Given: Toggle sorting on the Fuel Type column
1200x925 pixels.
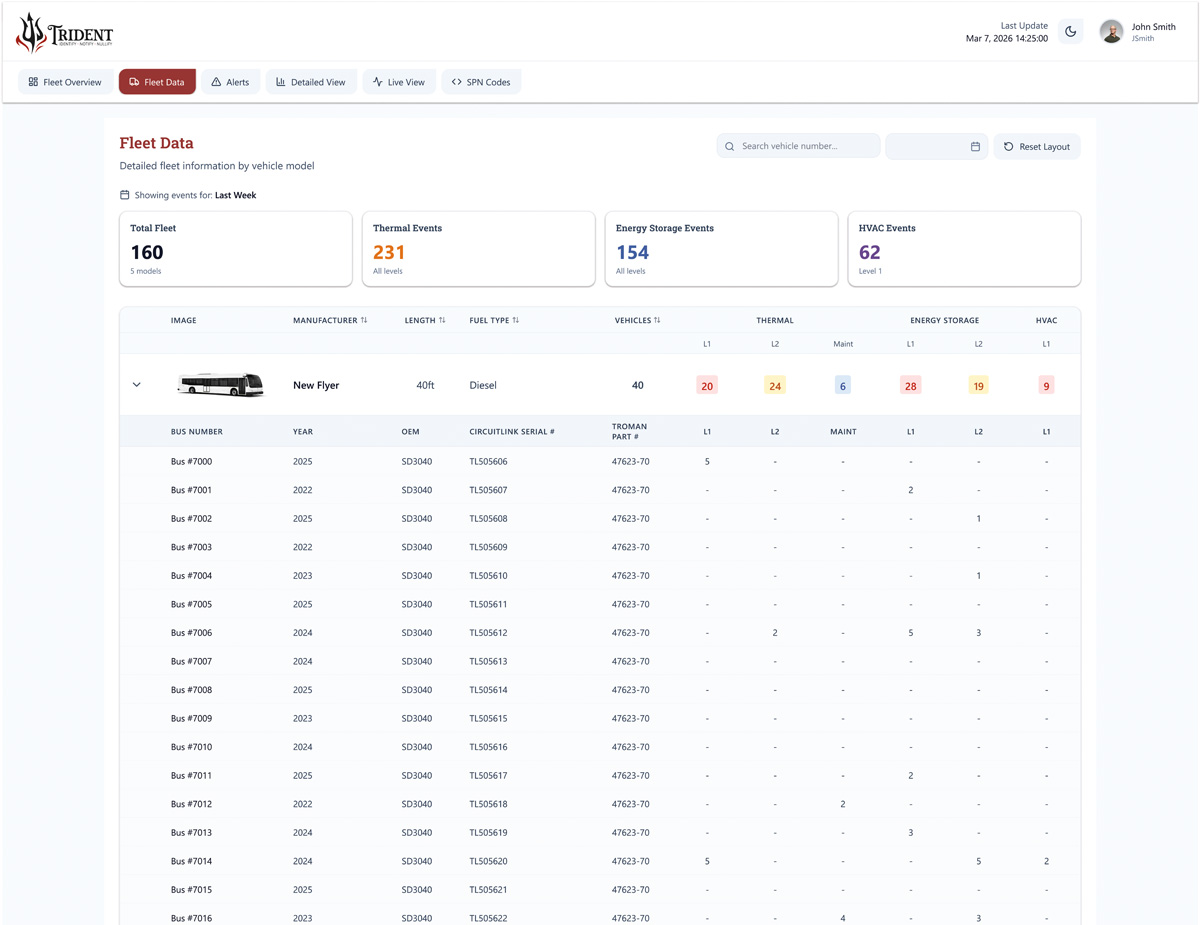Looking at the screenshot, I should [x=516, y=320].
